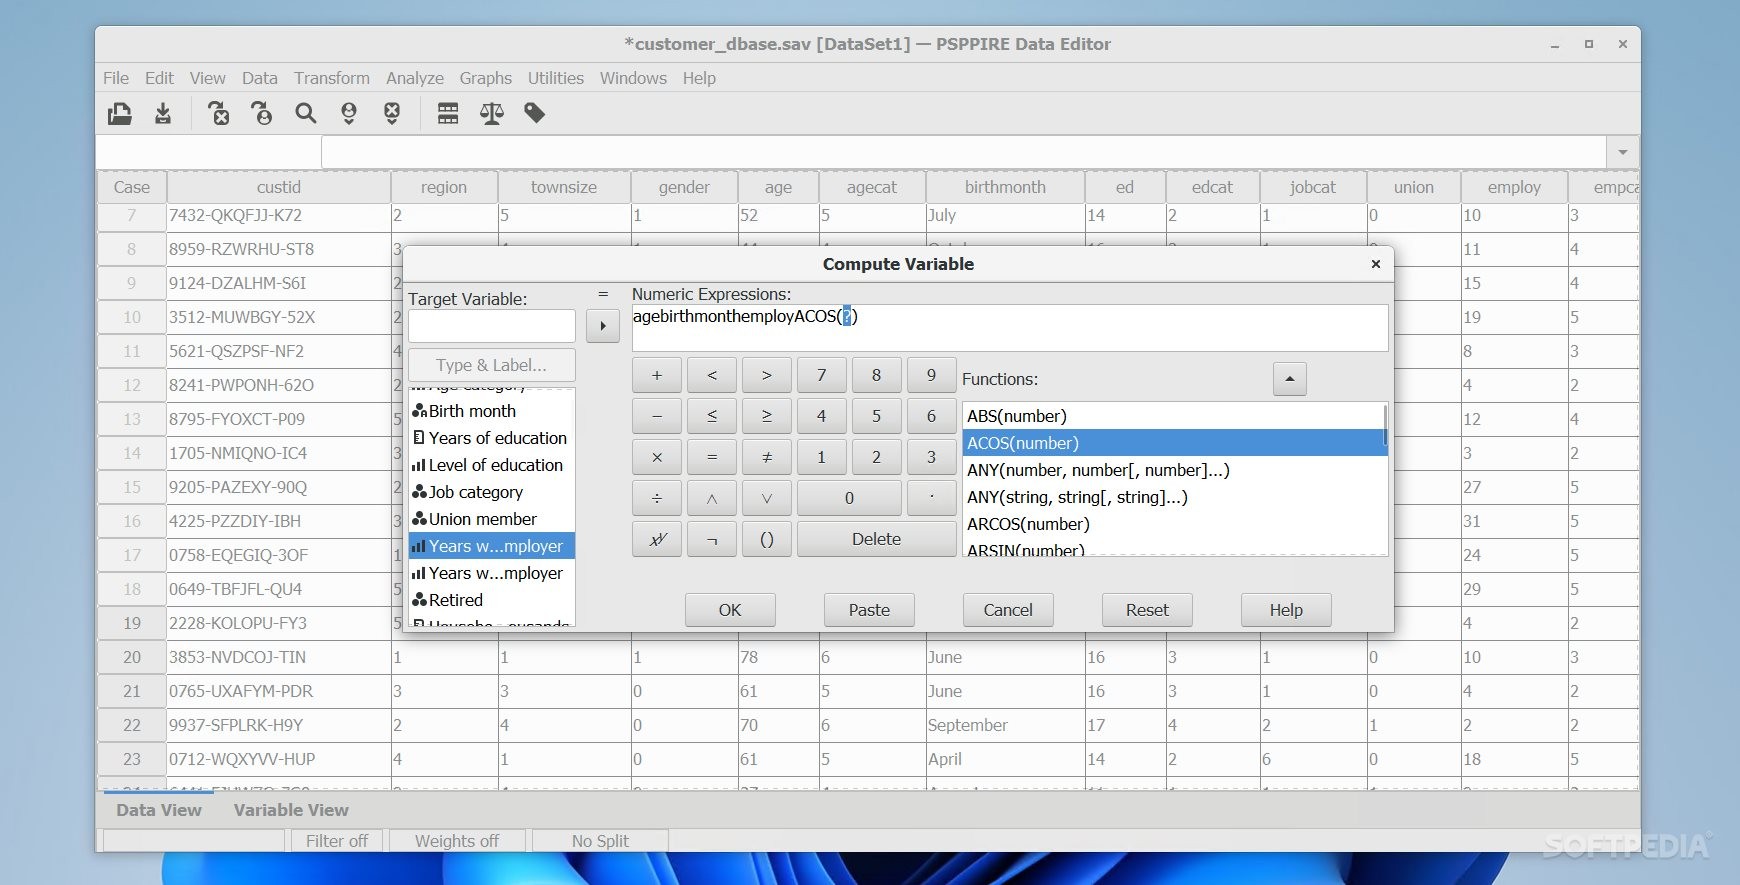Select the Job category variable
Viewport: 1740px width, 885px height.
(491, 492)
